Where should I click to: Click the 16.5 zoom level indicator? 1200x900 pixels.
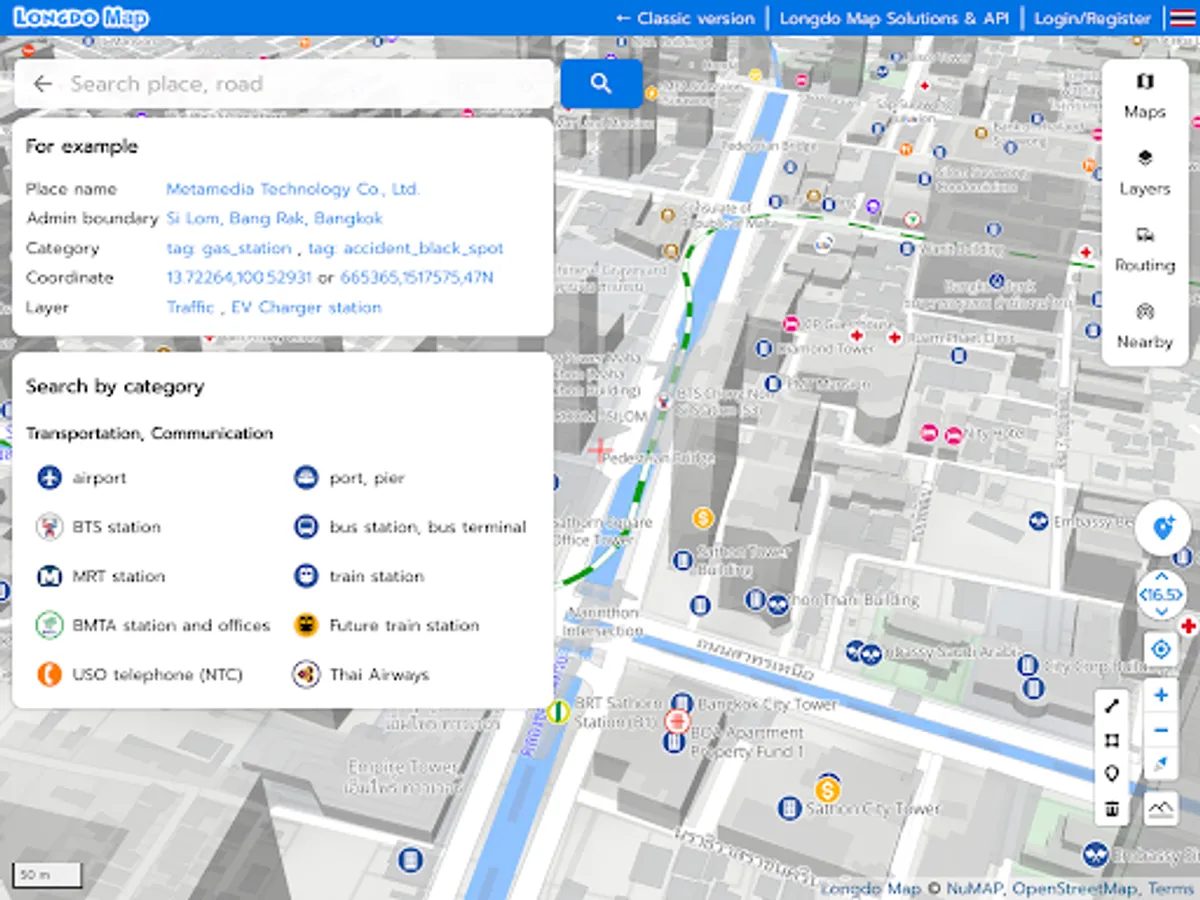(1161, 594)
